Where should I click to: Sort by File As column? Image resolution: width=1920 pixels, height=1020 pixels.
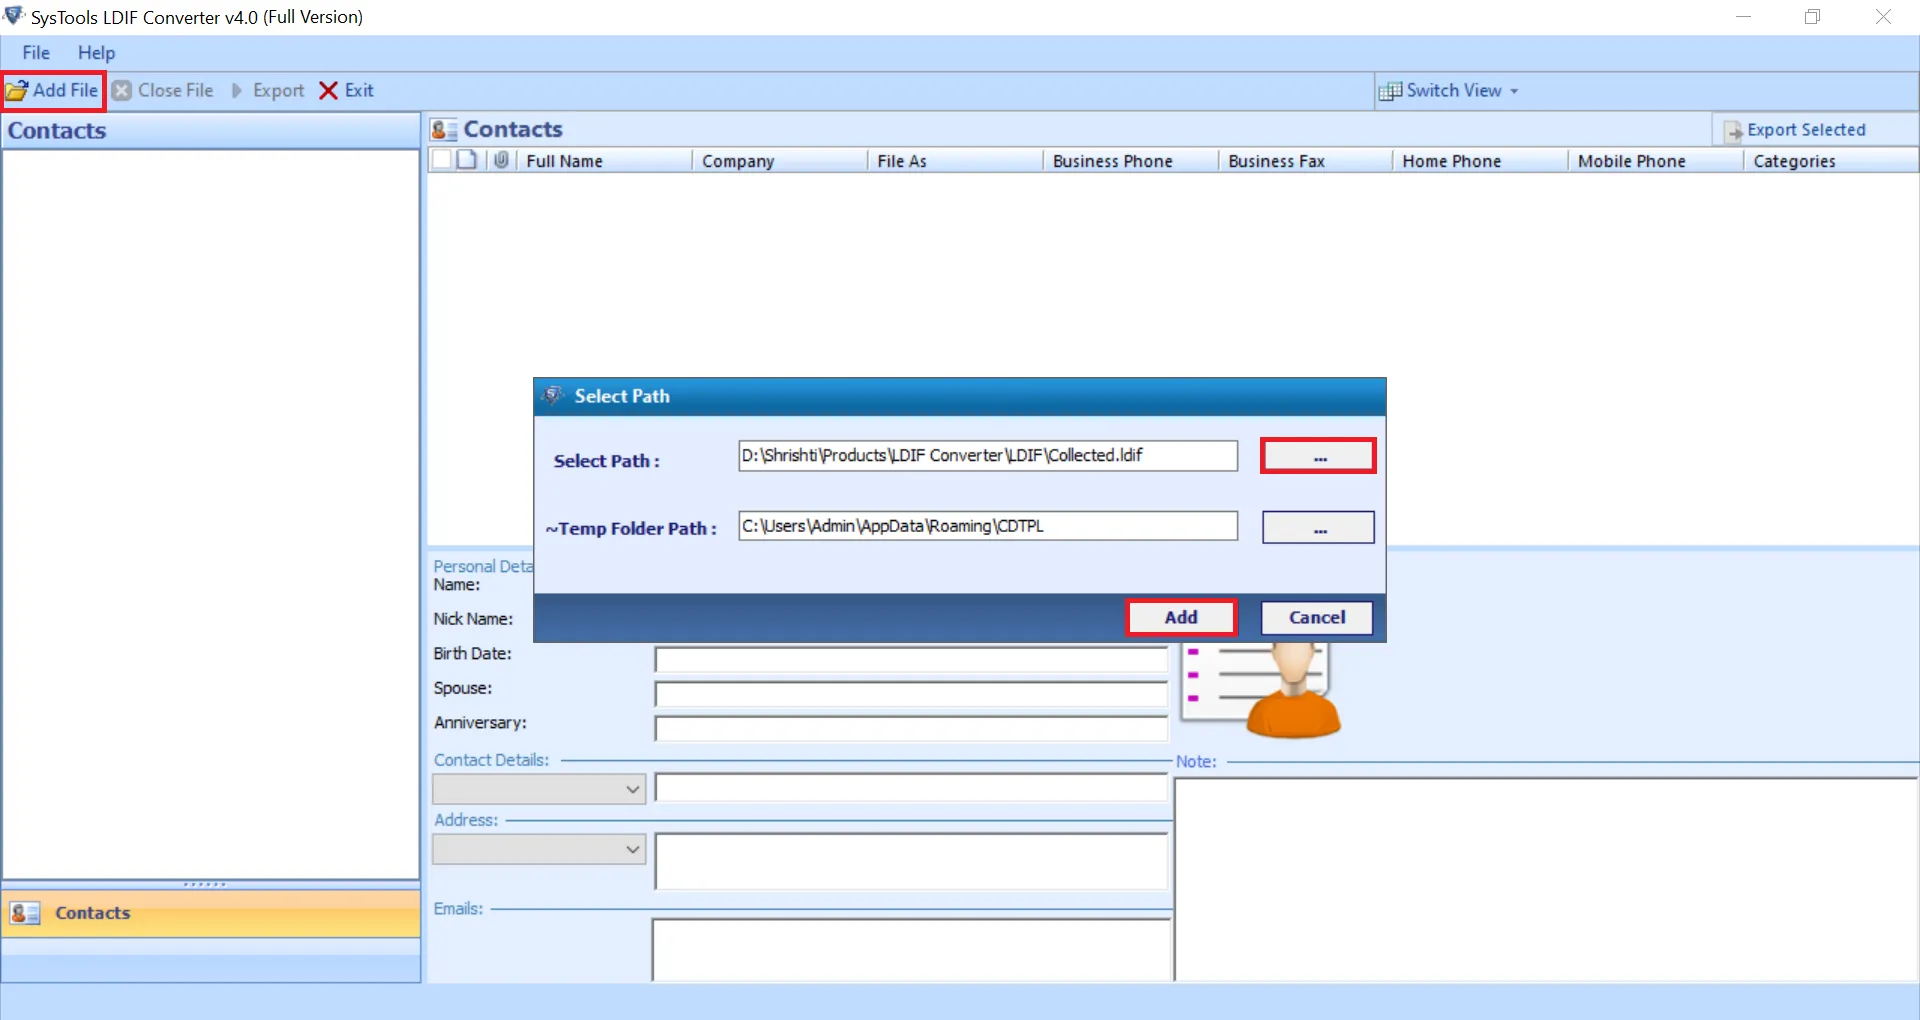coord(955,161)
